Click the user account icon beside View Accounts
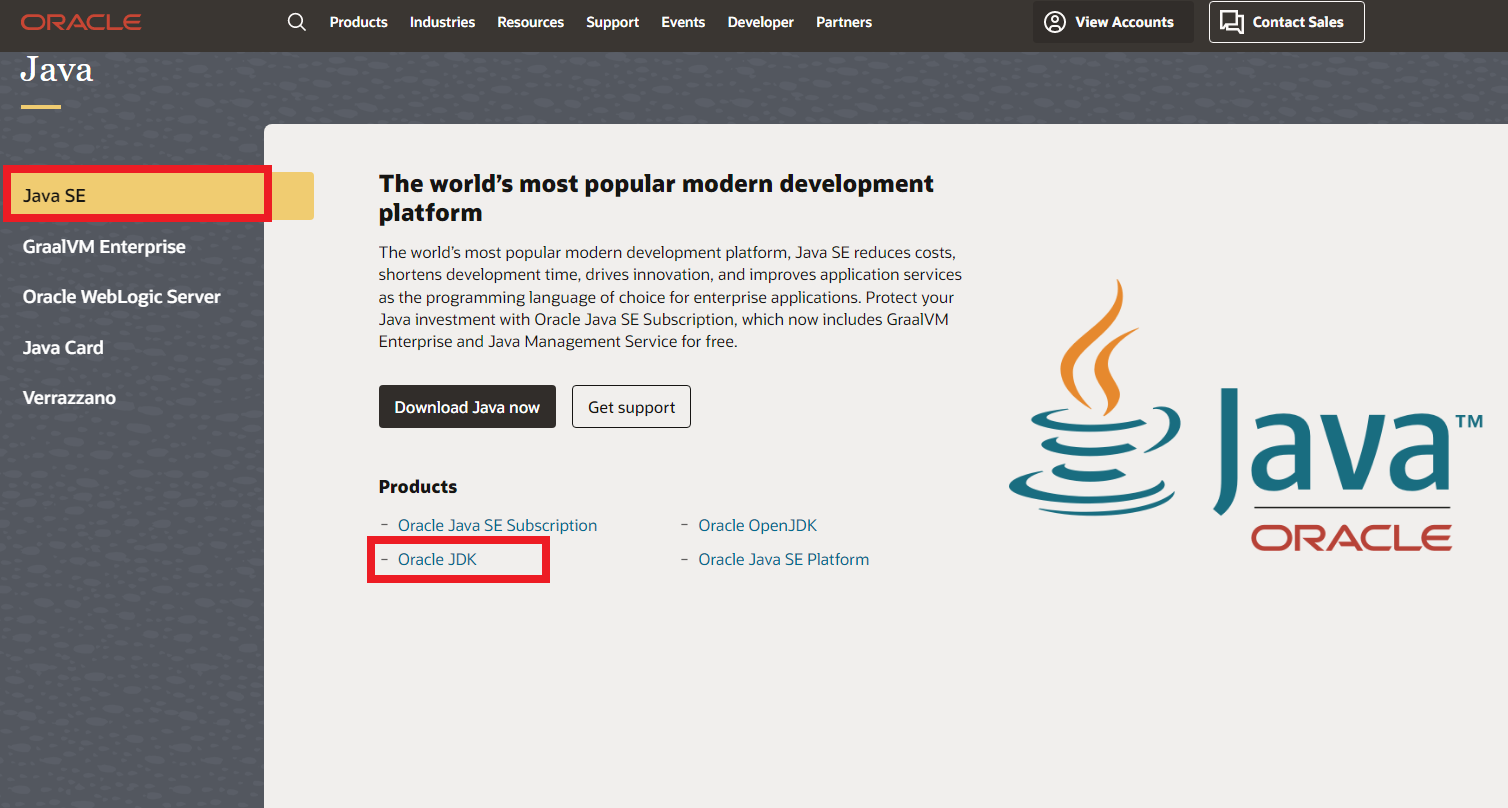 click(x=1054, y=22)
